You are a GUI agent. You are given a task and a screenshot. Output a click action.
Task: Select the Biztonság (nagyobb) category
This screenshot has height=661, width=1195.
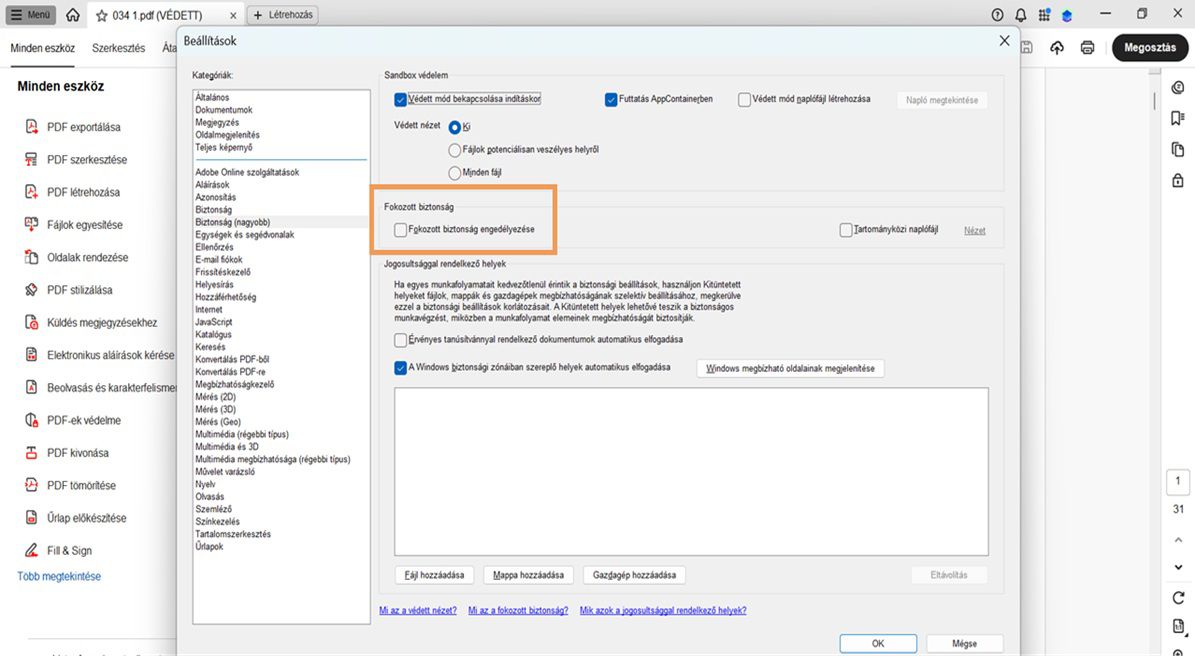232,222
